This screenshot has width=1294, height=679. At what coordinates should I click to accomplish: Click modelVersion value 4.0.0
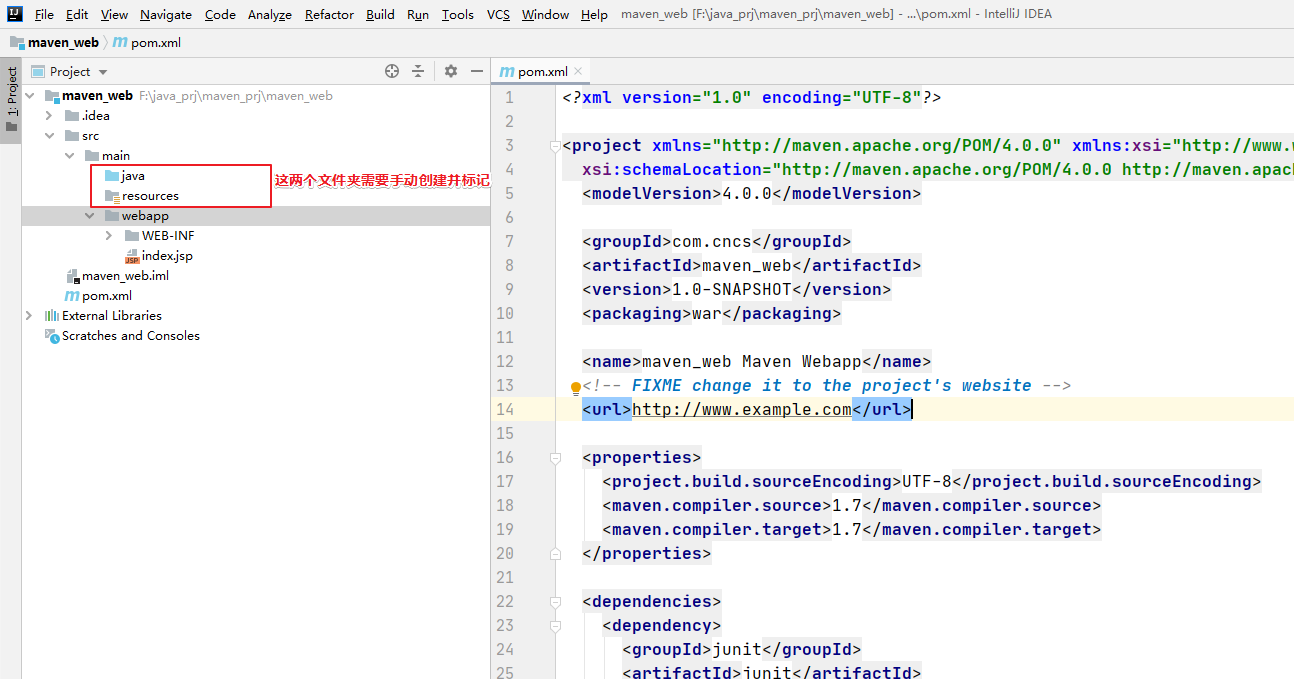point(747,194)
